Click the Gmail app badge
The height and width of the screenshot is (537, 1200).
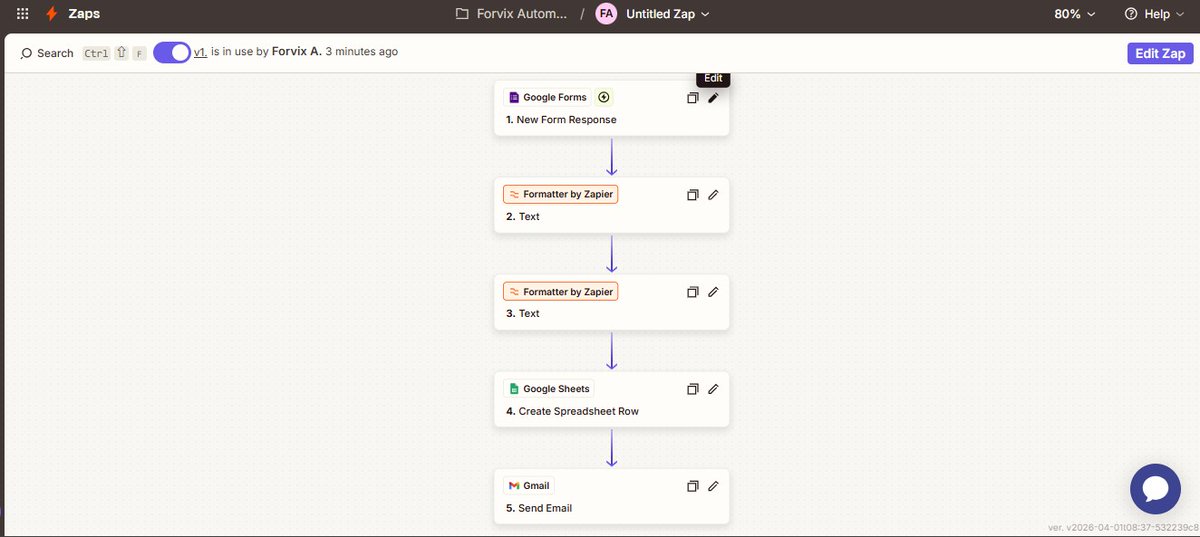(529, 486)
